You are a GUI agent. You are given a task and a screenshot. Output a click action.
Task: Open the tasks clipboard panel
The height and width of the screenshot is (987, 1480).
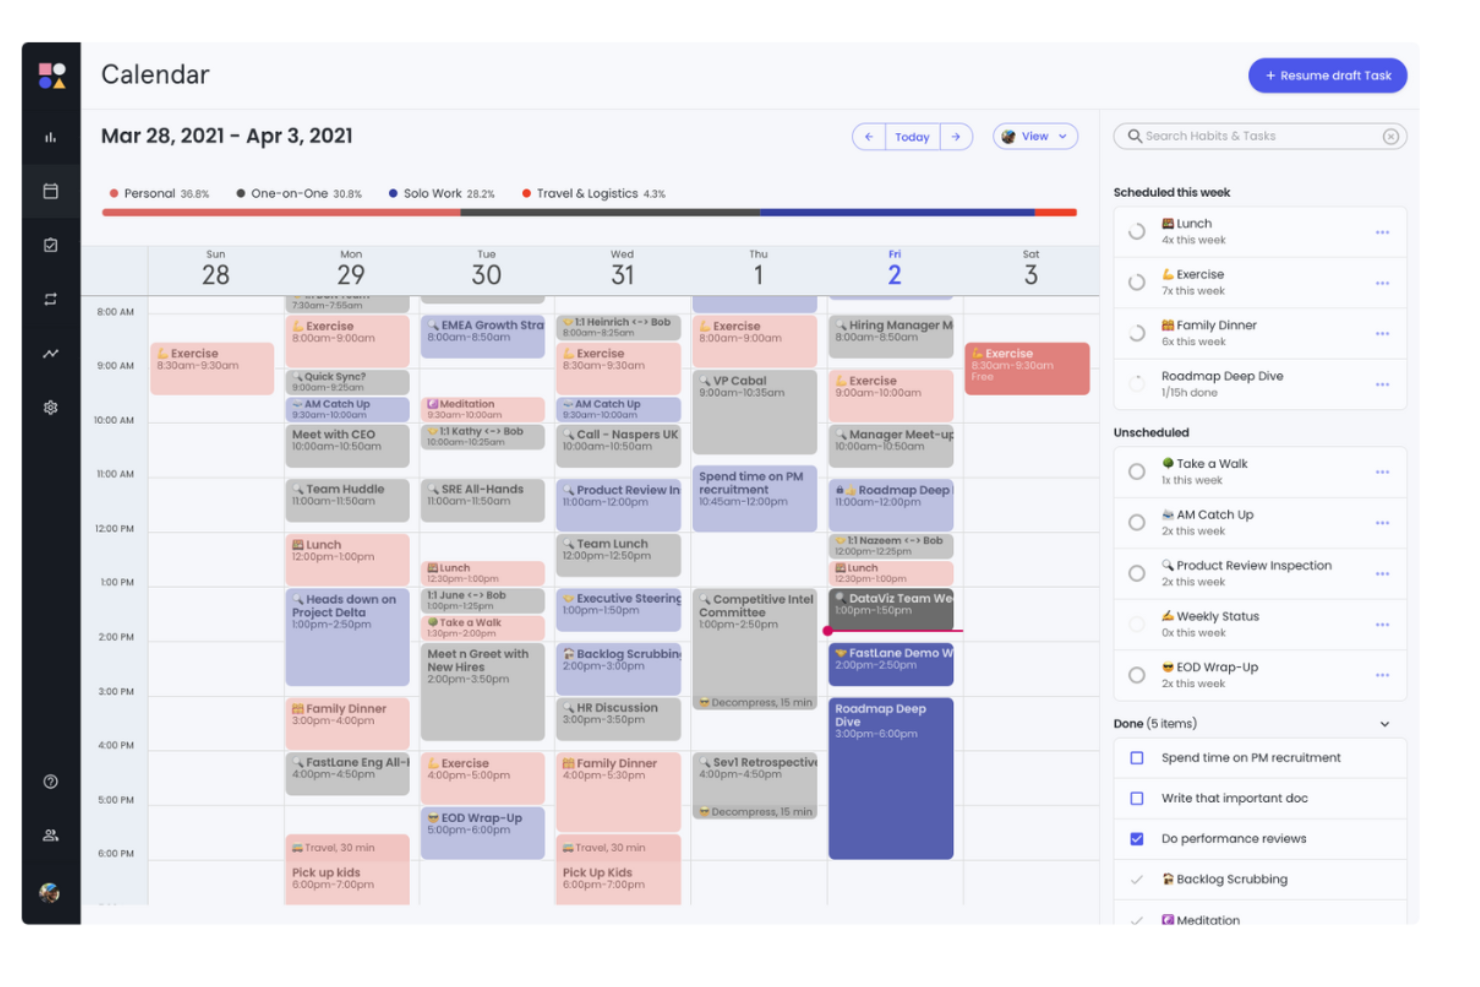pos(50,244)
